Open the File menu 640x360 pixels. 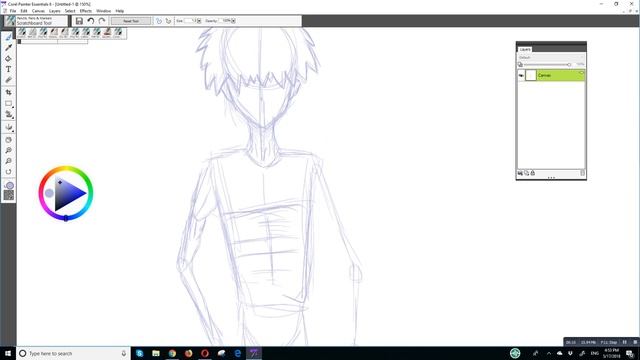(13, 11)
